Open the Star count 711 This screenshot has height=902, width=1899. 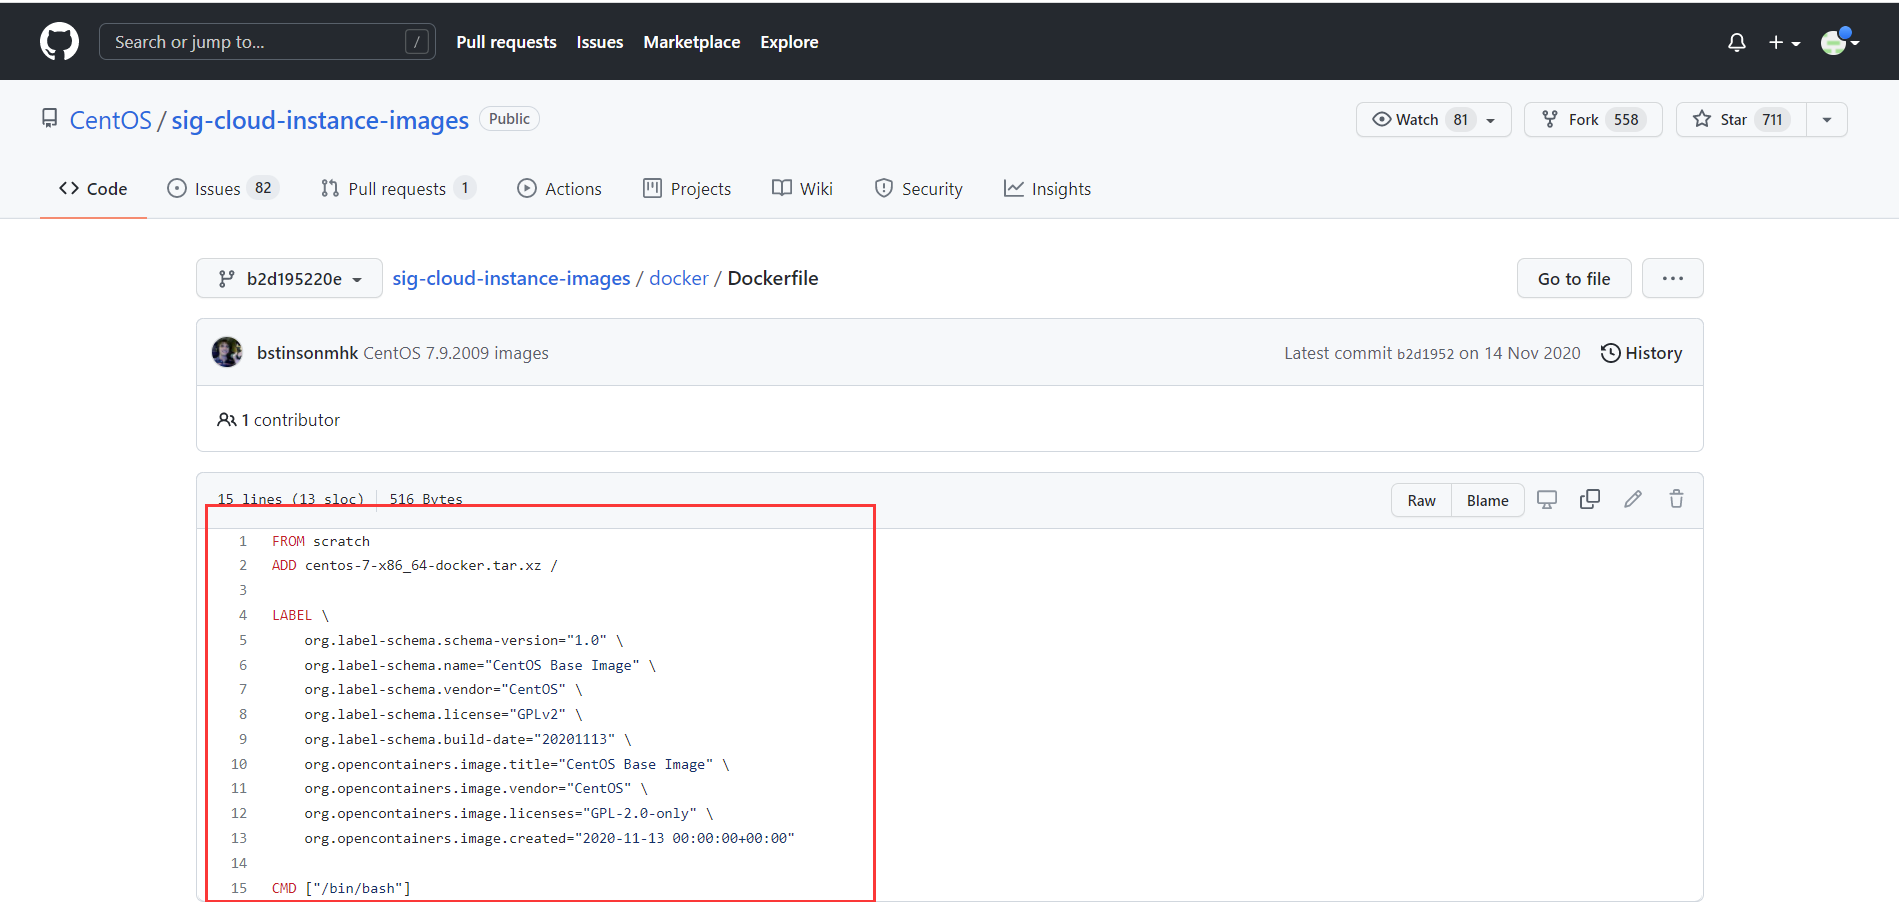(1772, 120)
